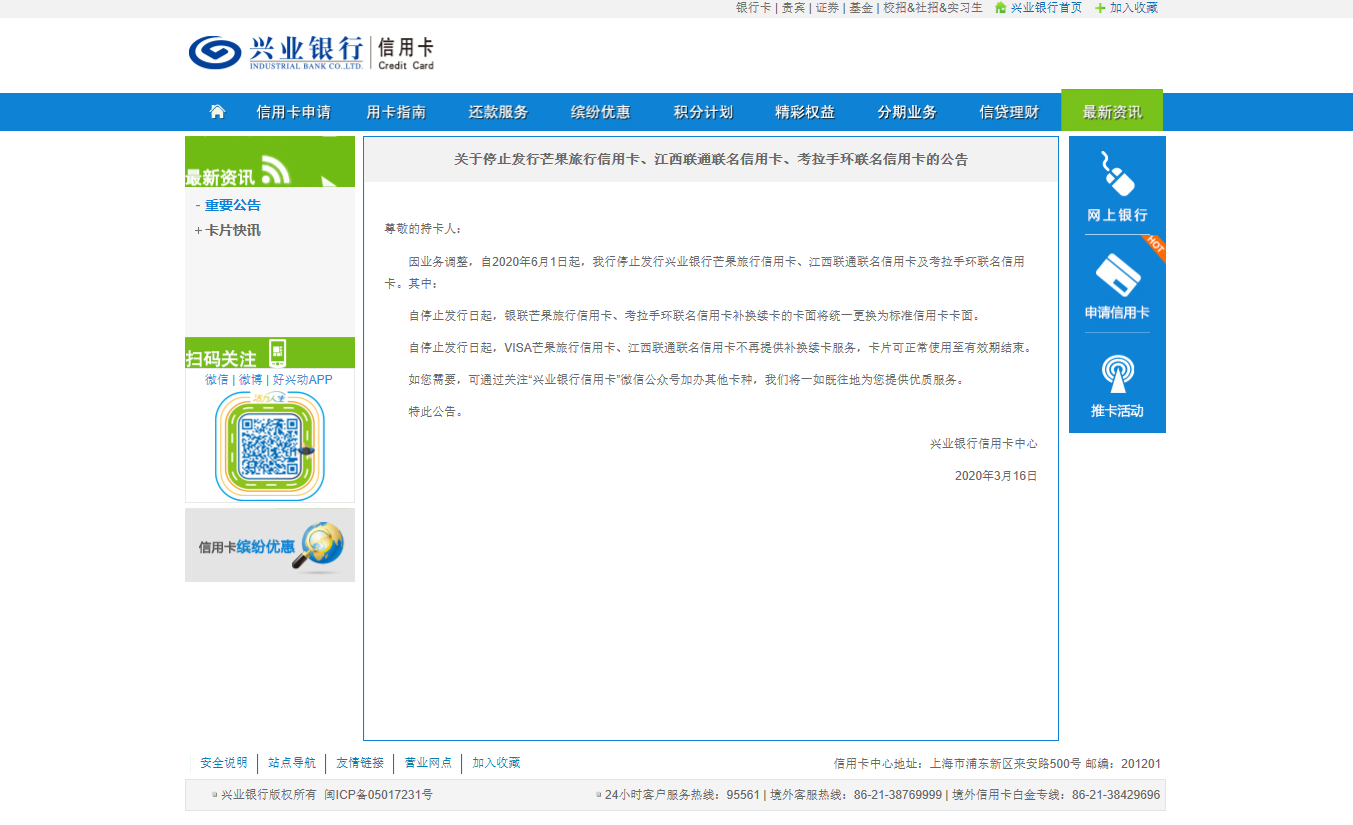
Task: Open 信用卡申请 menu
Action: click(293, 112)
